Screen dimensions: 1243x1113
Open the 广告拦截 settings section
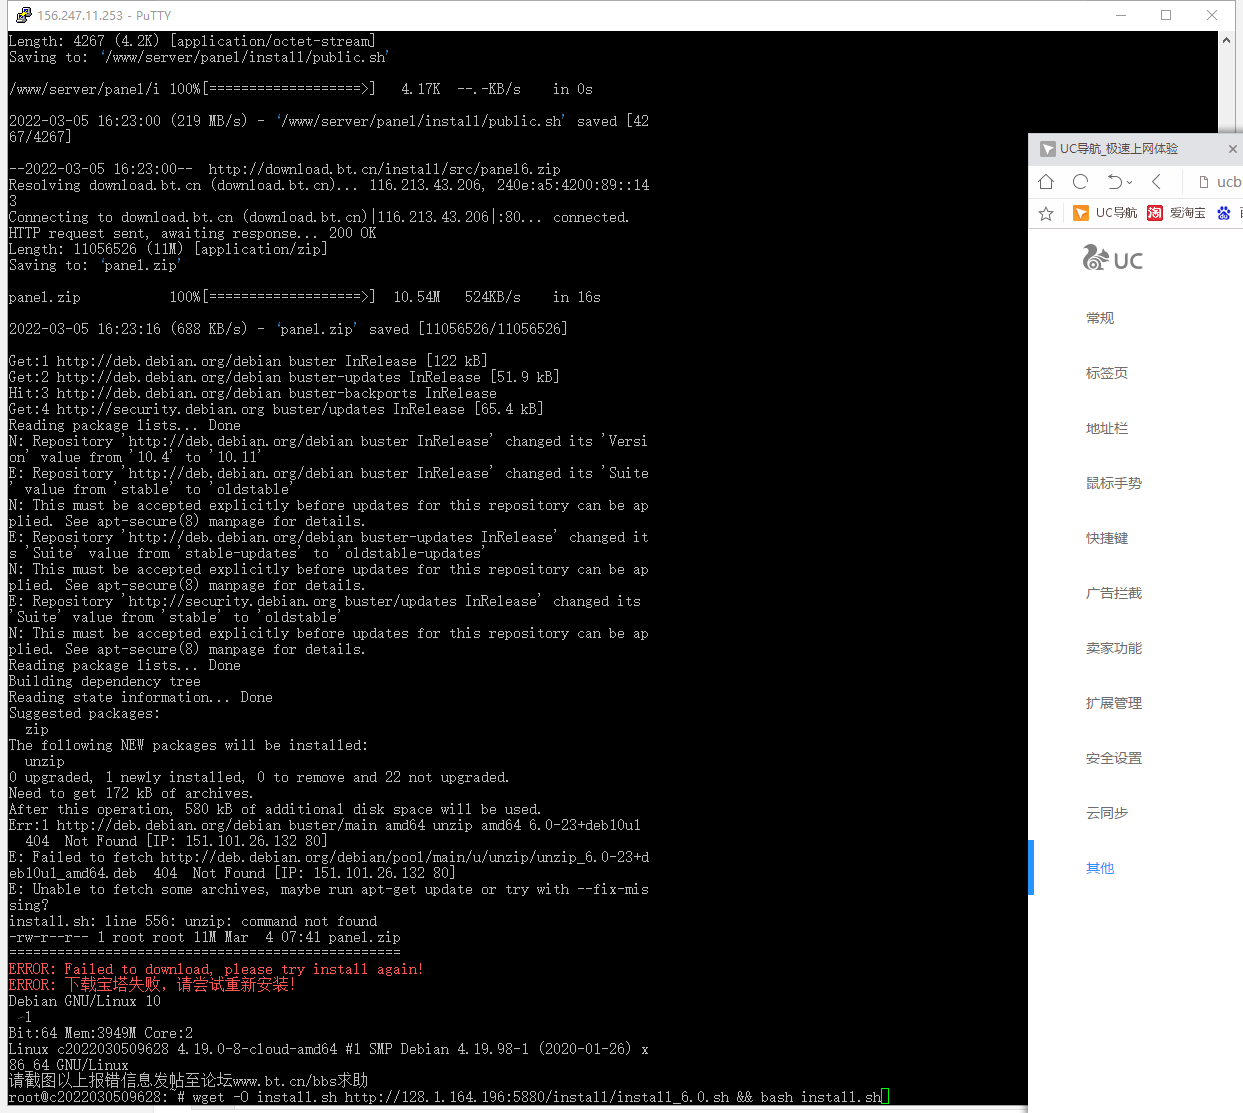click(x=1114, y=593)
